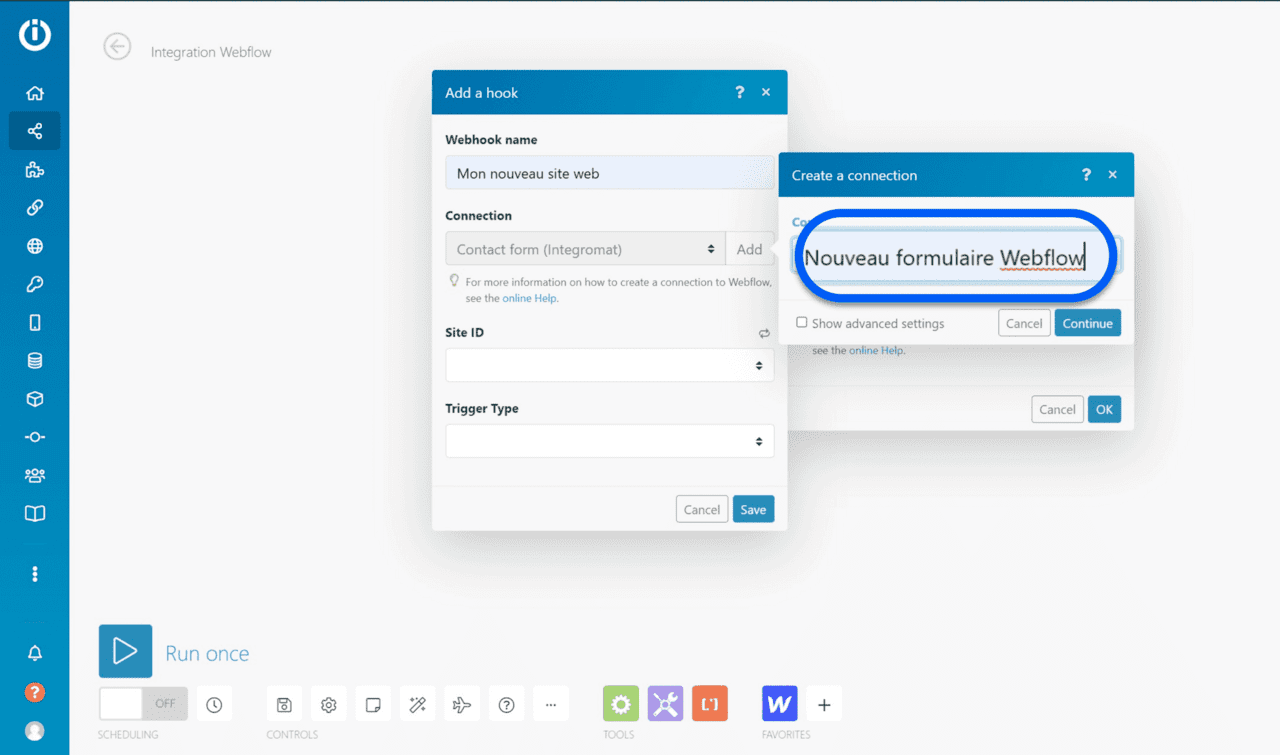The image size is (1280, 755).
Task: Open Devices phone icon in sidebar
Action: click(x=35, y=322)
